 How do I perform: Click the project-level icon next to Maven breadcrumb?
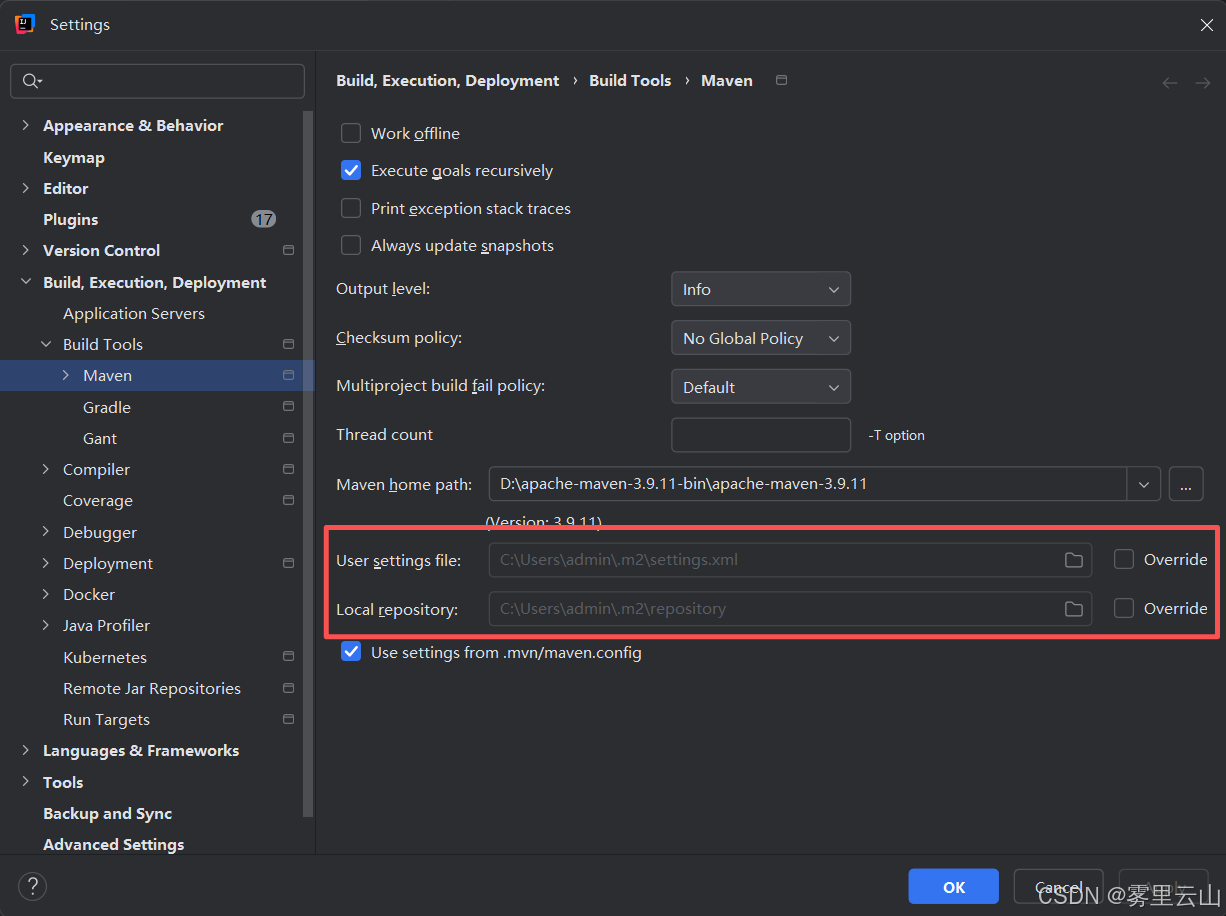[782, 80]
